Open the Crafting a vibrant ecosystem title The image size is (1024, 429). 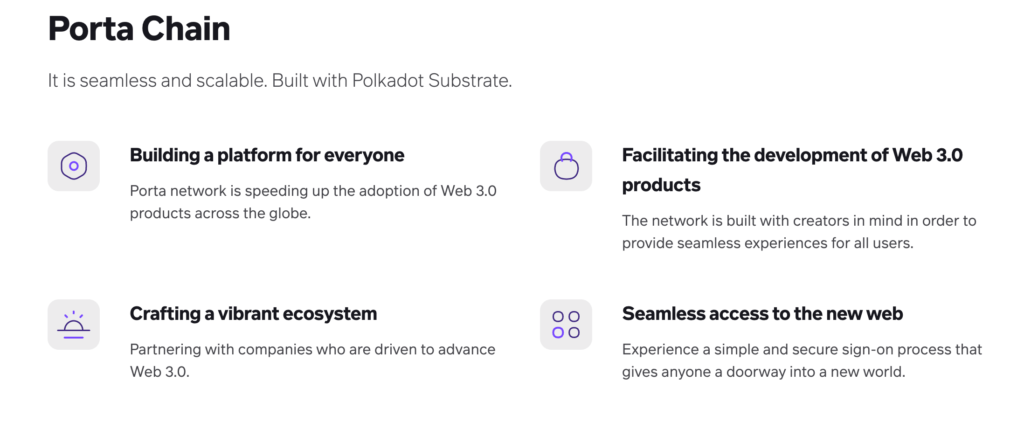coord(253,313)
